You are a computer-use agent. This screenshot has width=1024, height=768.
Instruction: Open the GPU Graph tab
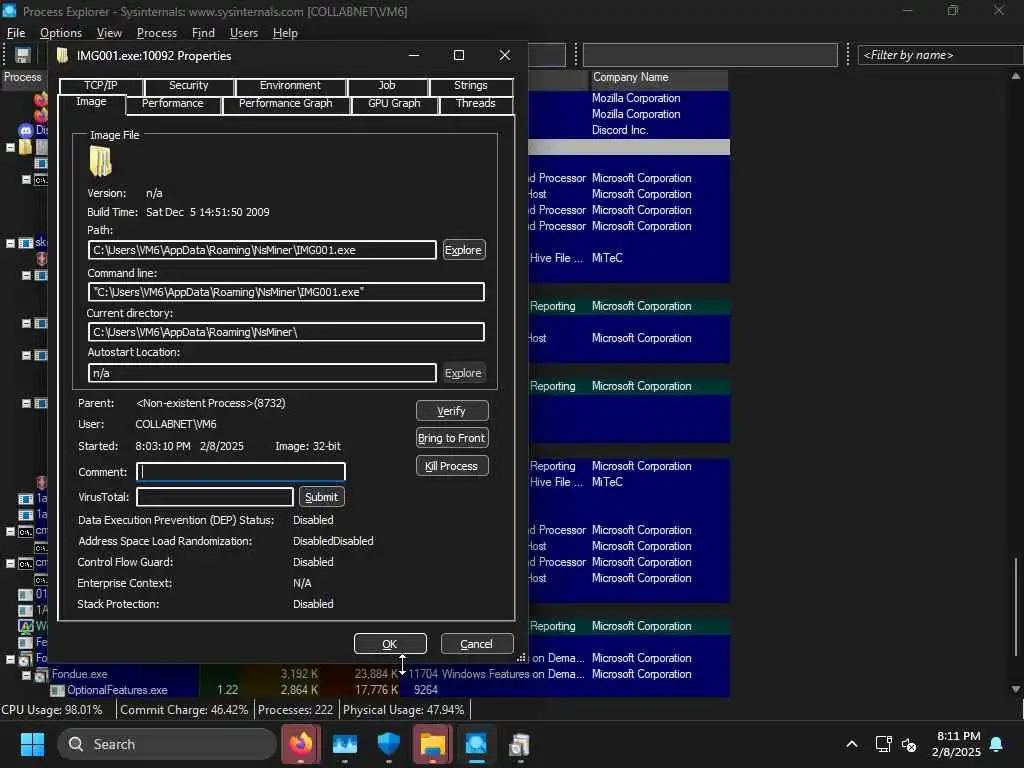394,104
